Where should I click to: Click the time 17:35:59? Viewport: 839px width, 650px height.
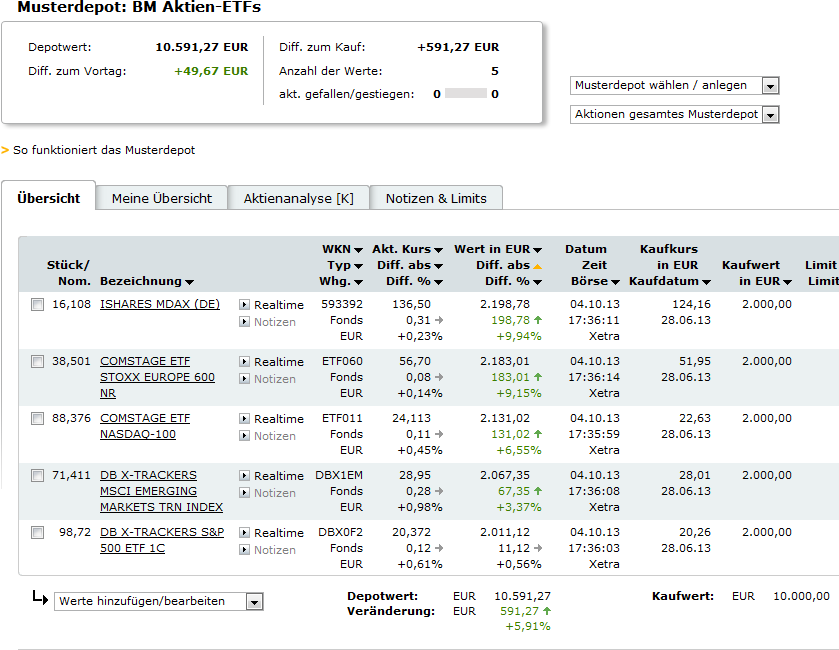coord(594,434)
